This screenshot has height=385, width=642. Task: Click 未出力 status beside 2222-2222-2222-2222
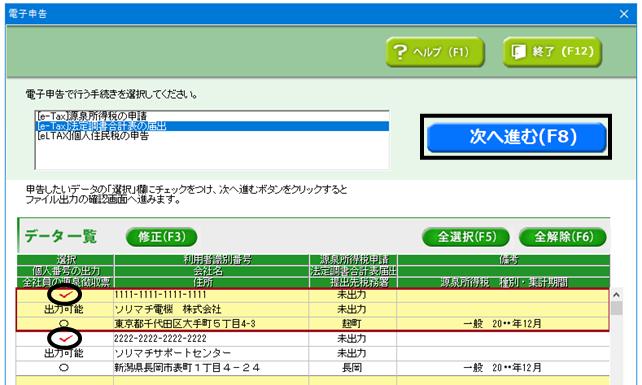[352, 338]
